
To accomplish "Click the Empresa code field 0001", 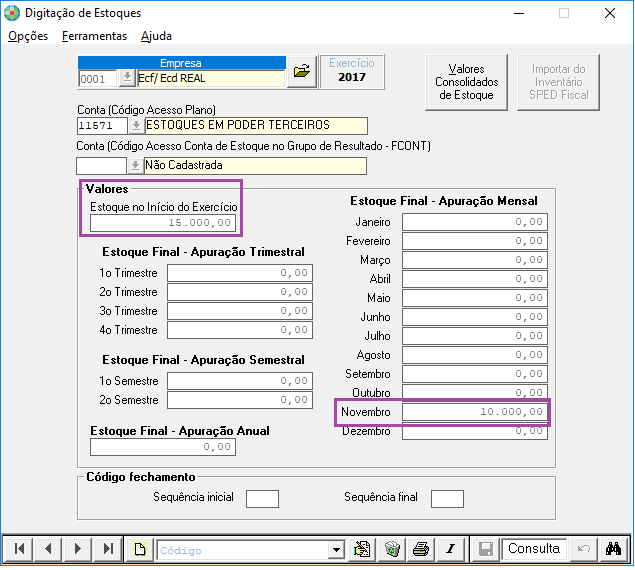I will pos(98,79).
